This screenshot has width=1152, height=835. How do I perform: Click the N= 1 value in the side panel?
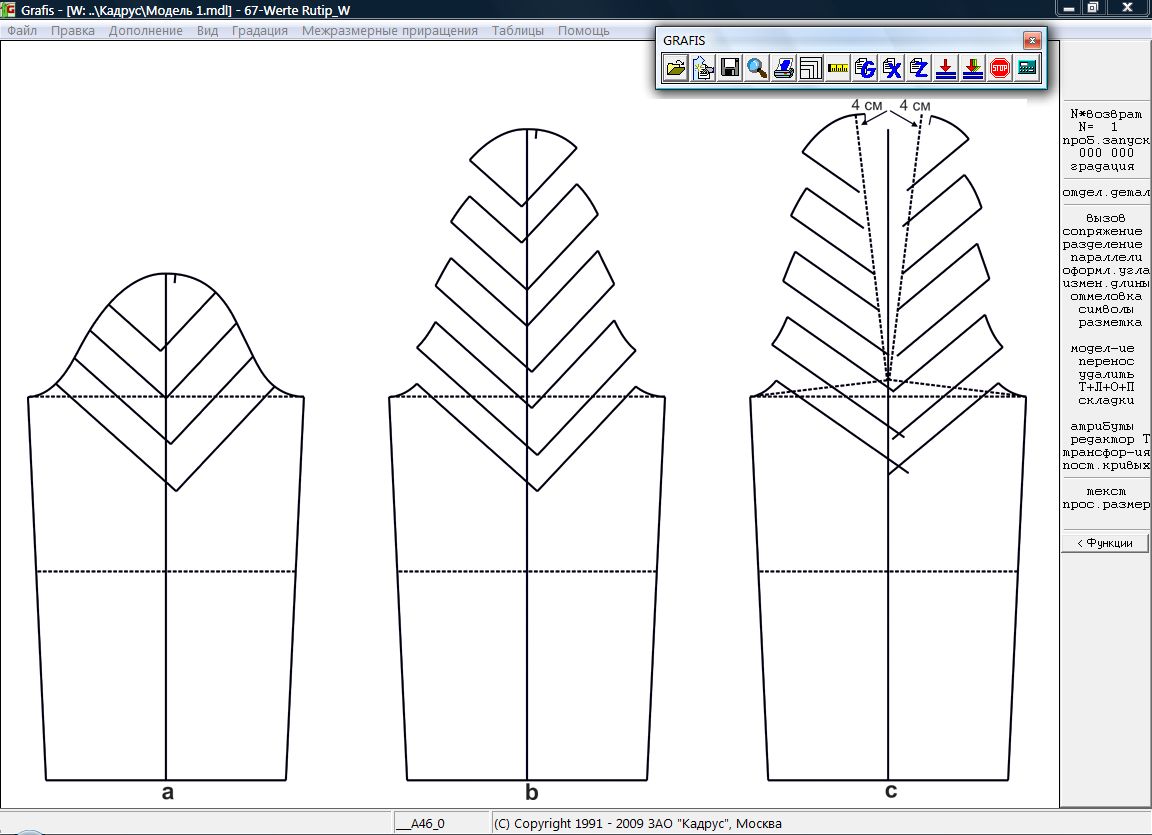(x=1098, y=127)
